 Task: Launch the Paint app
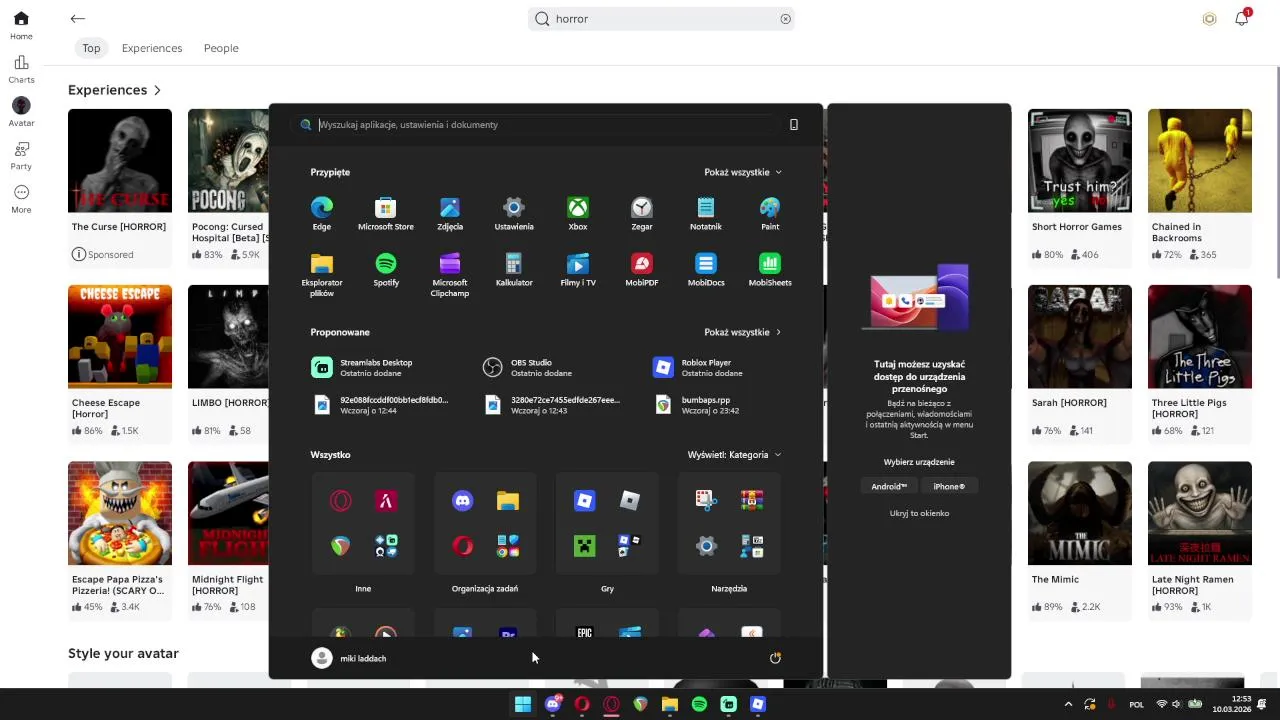pos(769,213)
